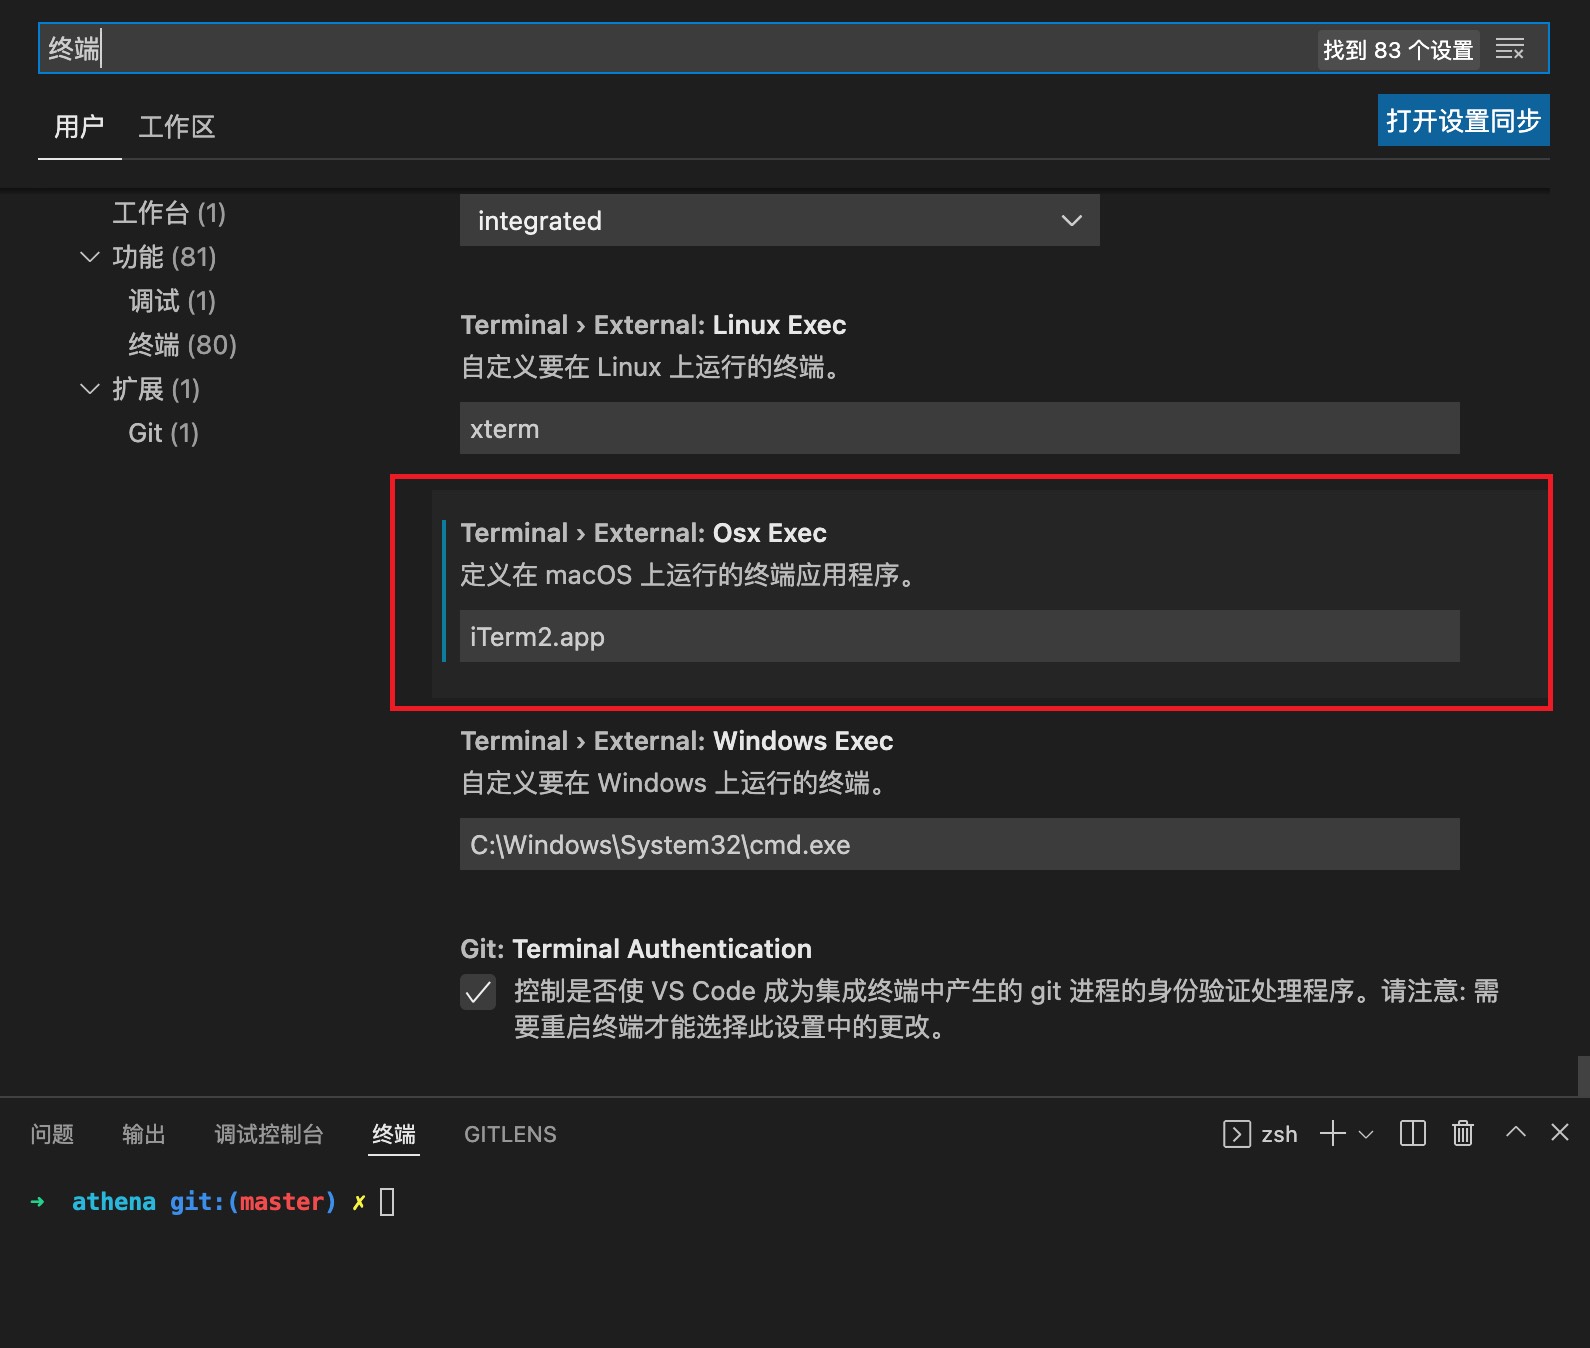The image size is (1590, 1348).
Task: Click the Git Terminal Authentication title
Action: click(x=636, y=949)
